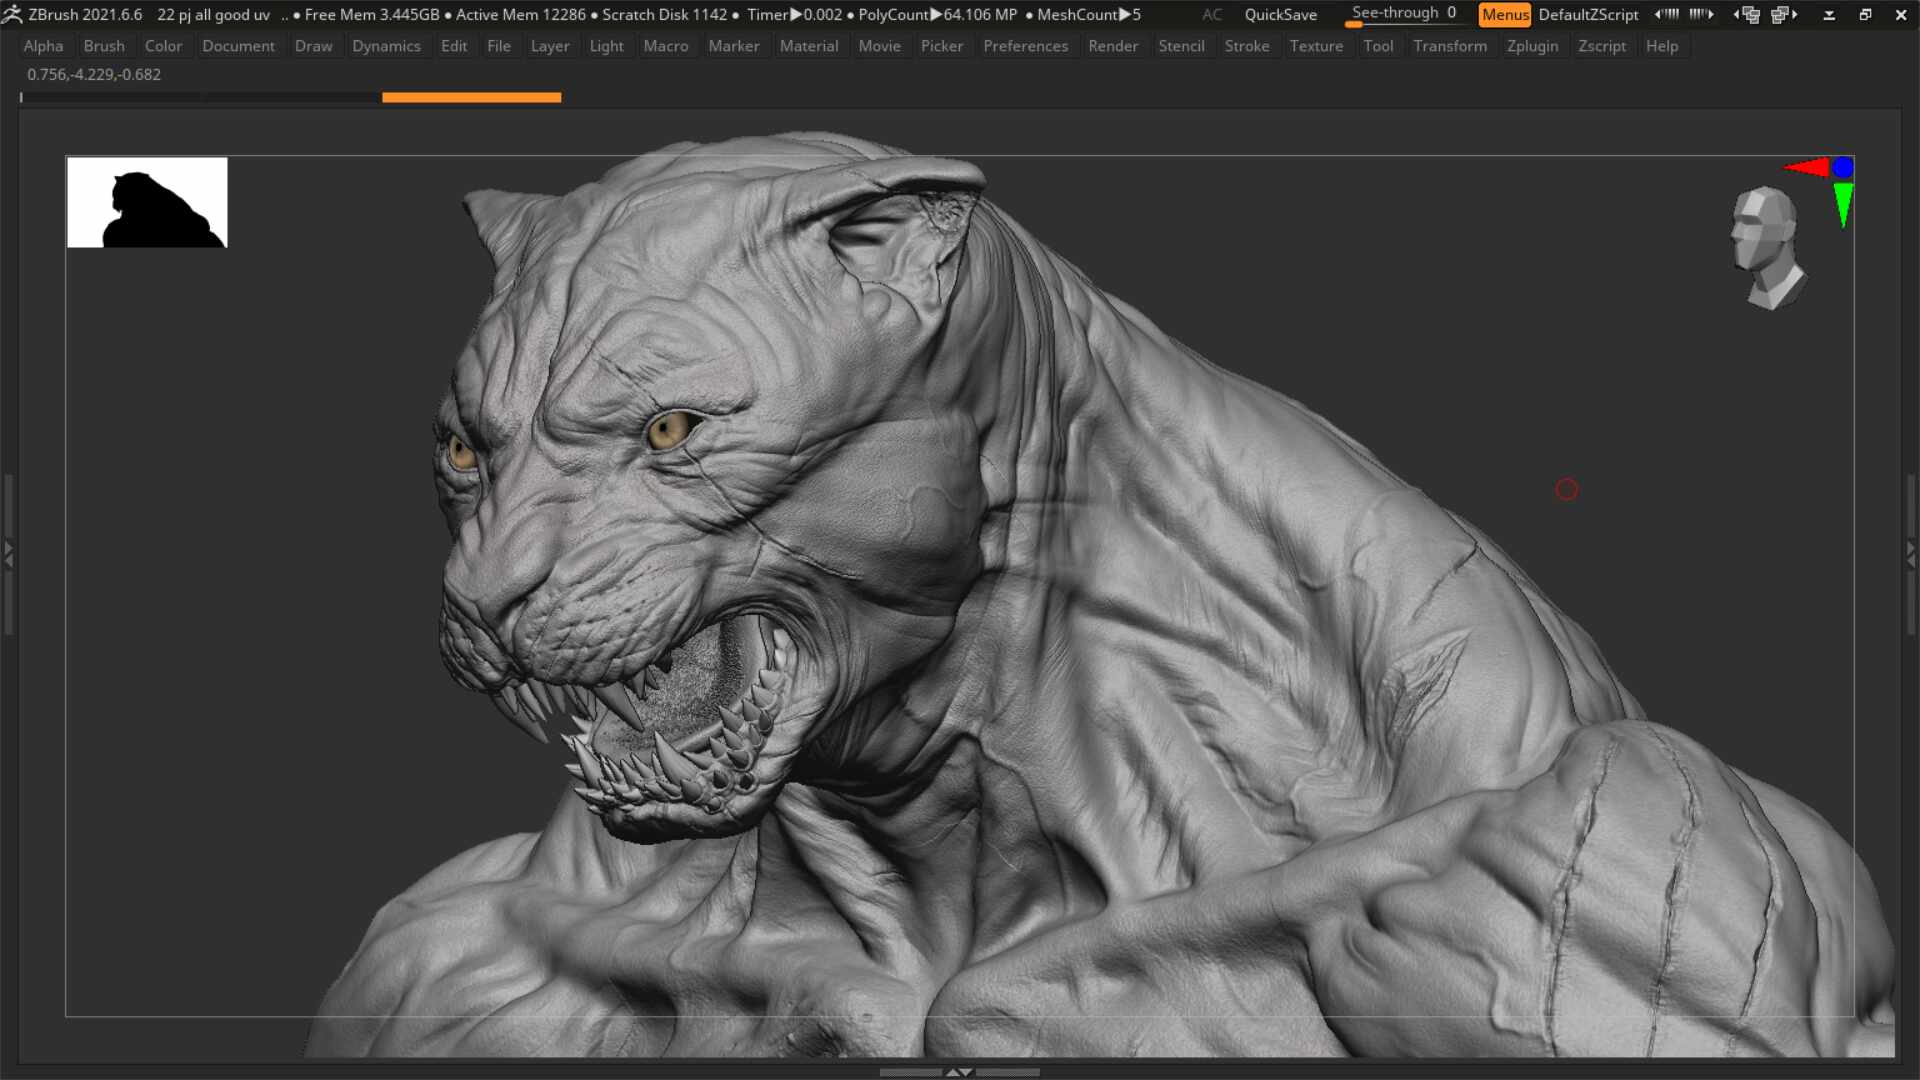1920x1080 pixels.
Task: Click the DefaultZScript button
Action: 1588,14
